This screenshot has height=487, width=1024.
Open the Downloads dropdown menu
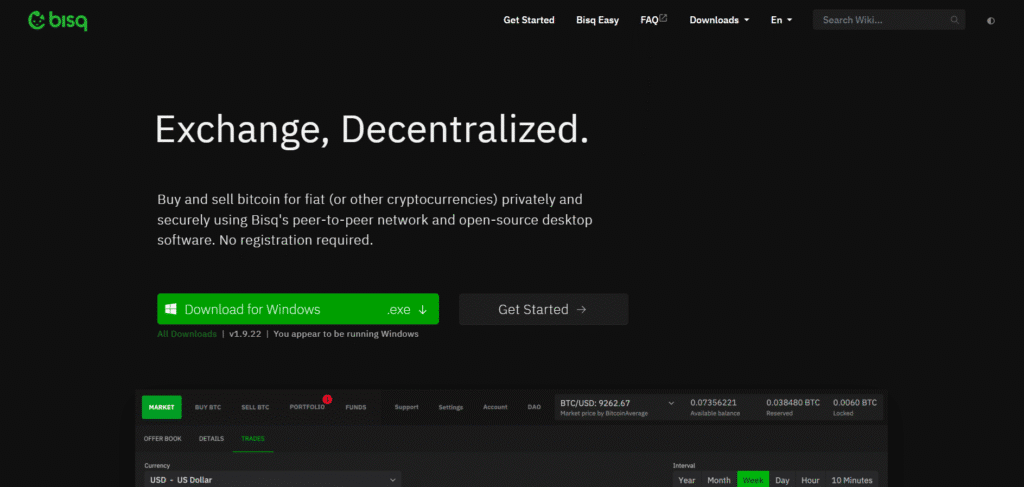click(719, 20)
